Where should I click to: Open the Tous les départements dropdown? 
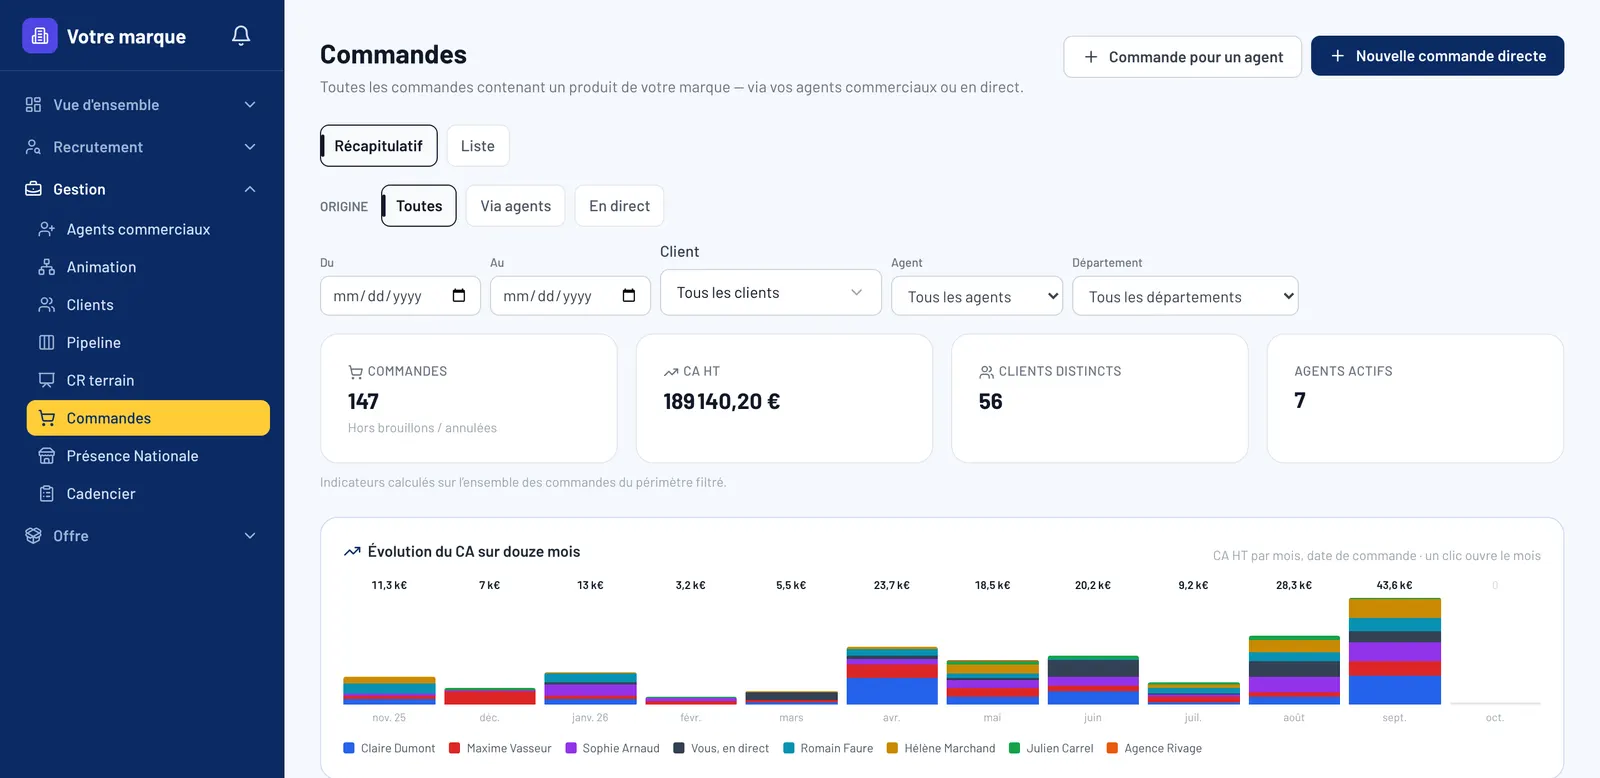click(x=1185, y=296)
